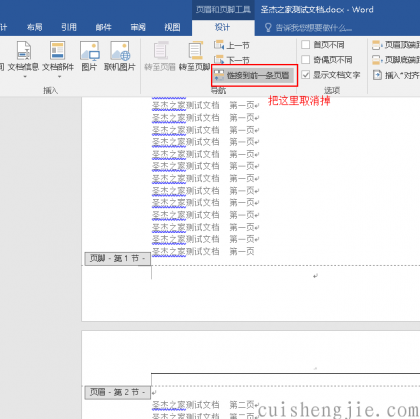This screenshot has width=420, height=419.
Task: Switch to the 引用 tab
Action: point(69,27)
